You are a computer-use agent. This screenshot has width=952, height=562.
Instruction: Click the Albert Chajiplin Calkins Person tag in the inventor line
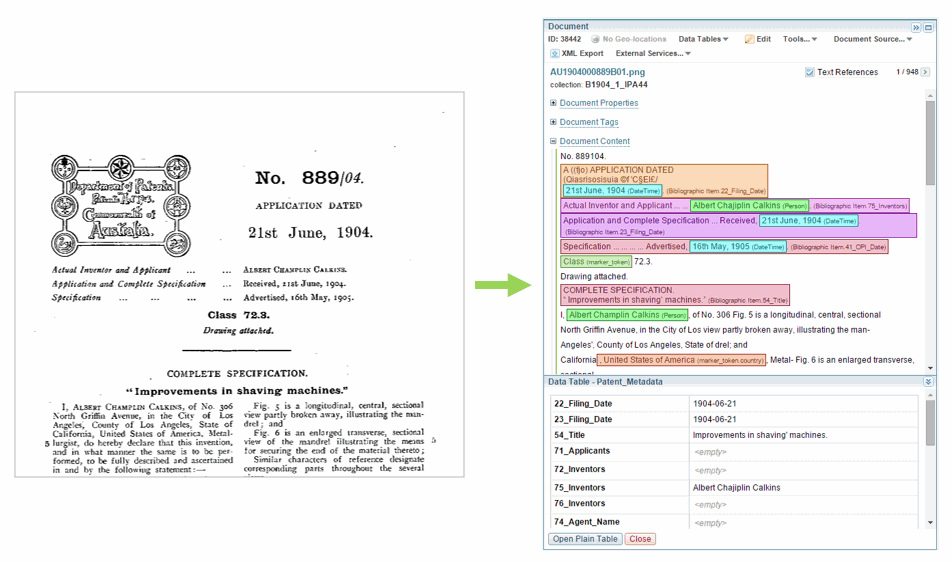pos(750,206)
